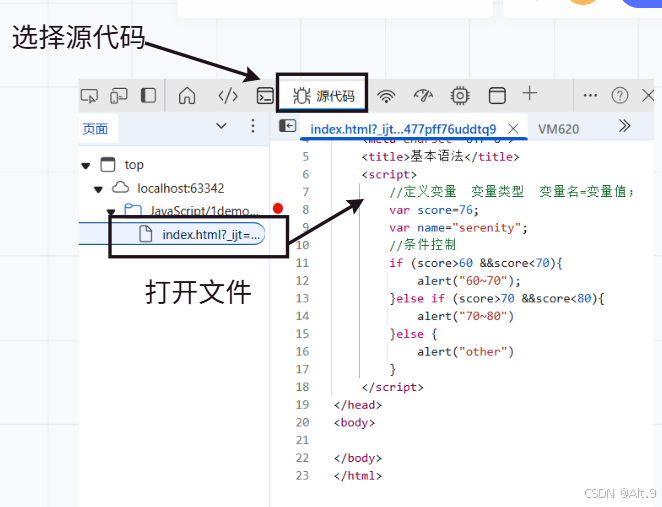Add a new tool with plus icon
The width and height of the screenshot is (662, 507).
(x=529, y=93)
